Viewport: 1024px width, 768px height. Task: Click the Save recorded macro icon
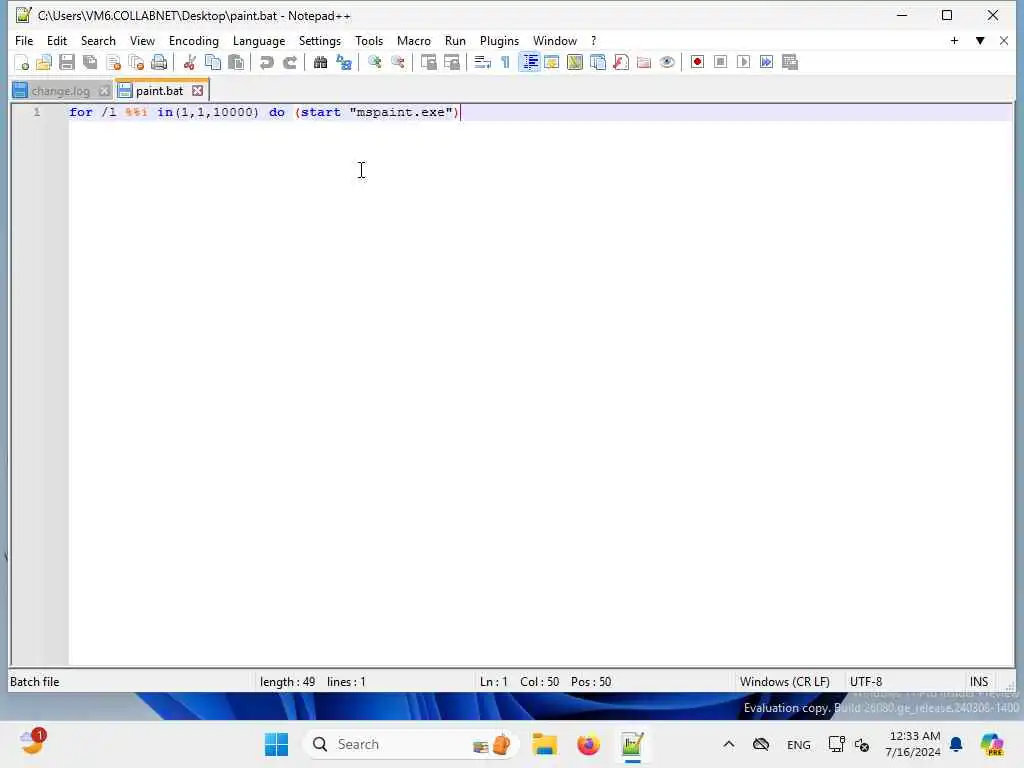[x=790, y=63]
